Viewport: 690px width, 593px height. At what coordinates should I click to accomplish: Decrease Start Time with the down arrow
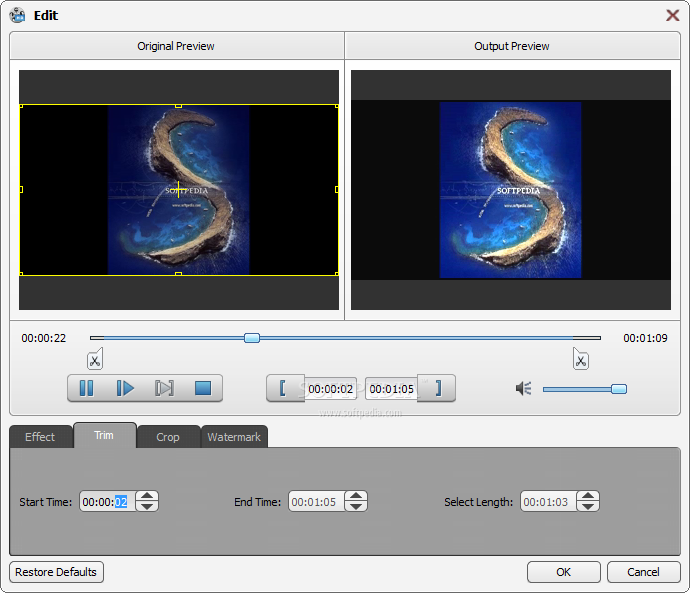coord(147,506)
